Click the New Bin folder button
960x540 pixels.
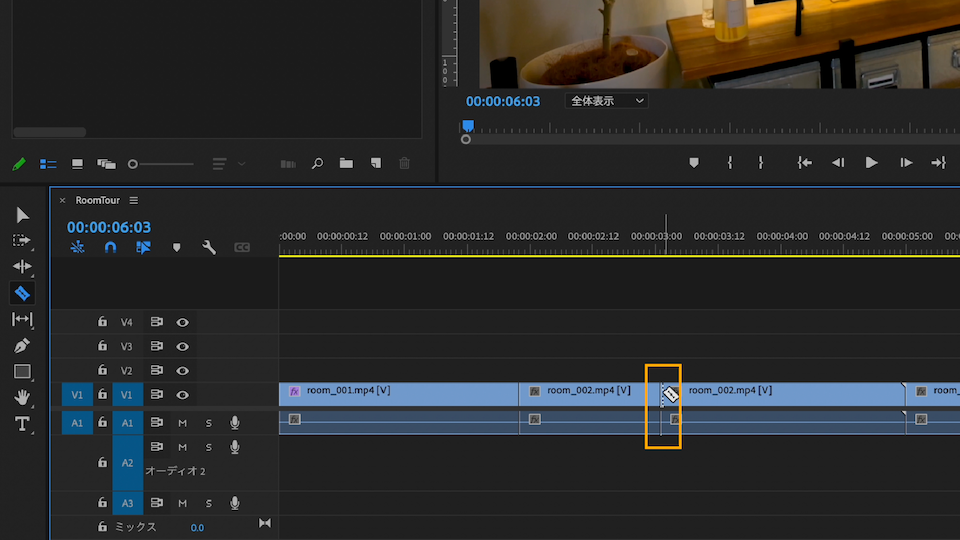(346, 163)
